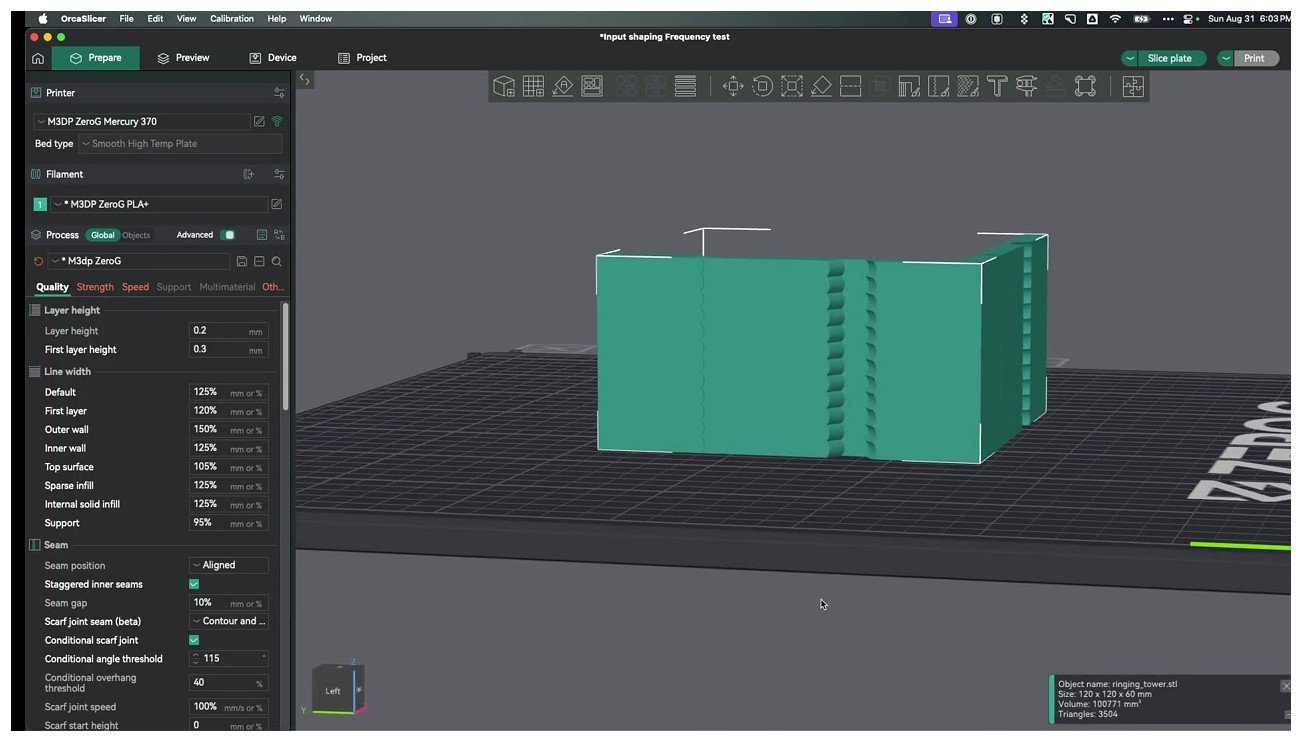This screenshot has width=1302, height=742.
Task: Open macOS Control Center
Action: 1188,18
